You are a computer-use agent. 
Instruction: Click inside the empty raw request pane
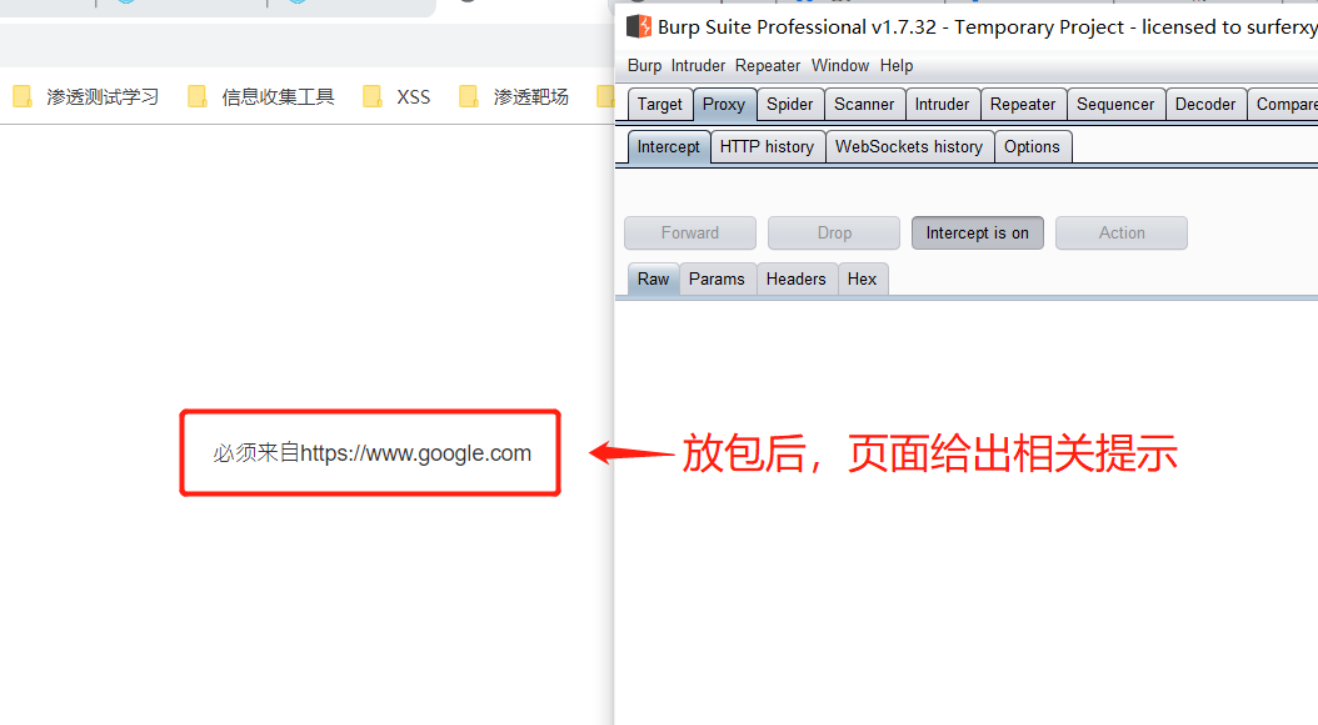tap(966, 512)
